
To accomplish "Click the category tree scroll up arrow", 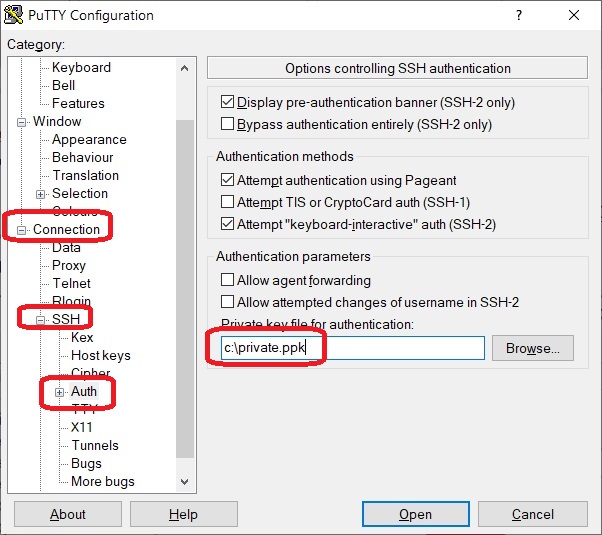I will coord(185,68).
